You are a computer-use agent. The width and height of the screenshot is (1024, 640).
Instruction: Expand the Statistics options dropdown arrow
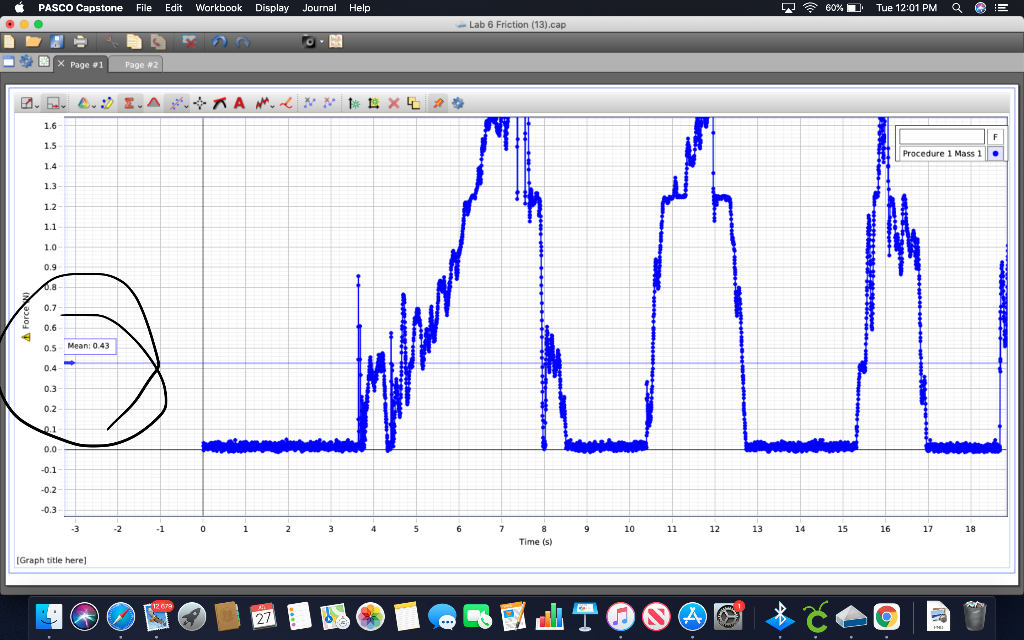tap(139, 106)
